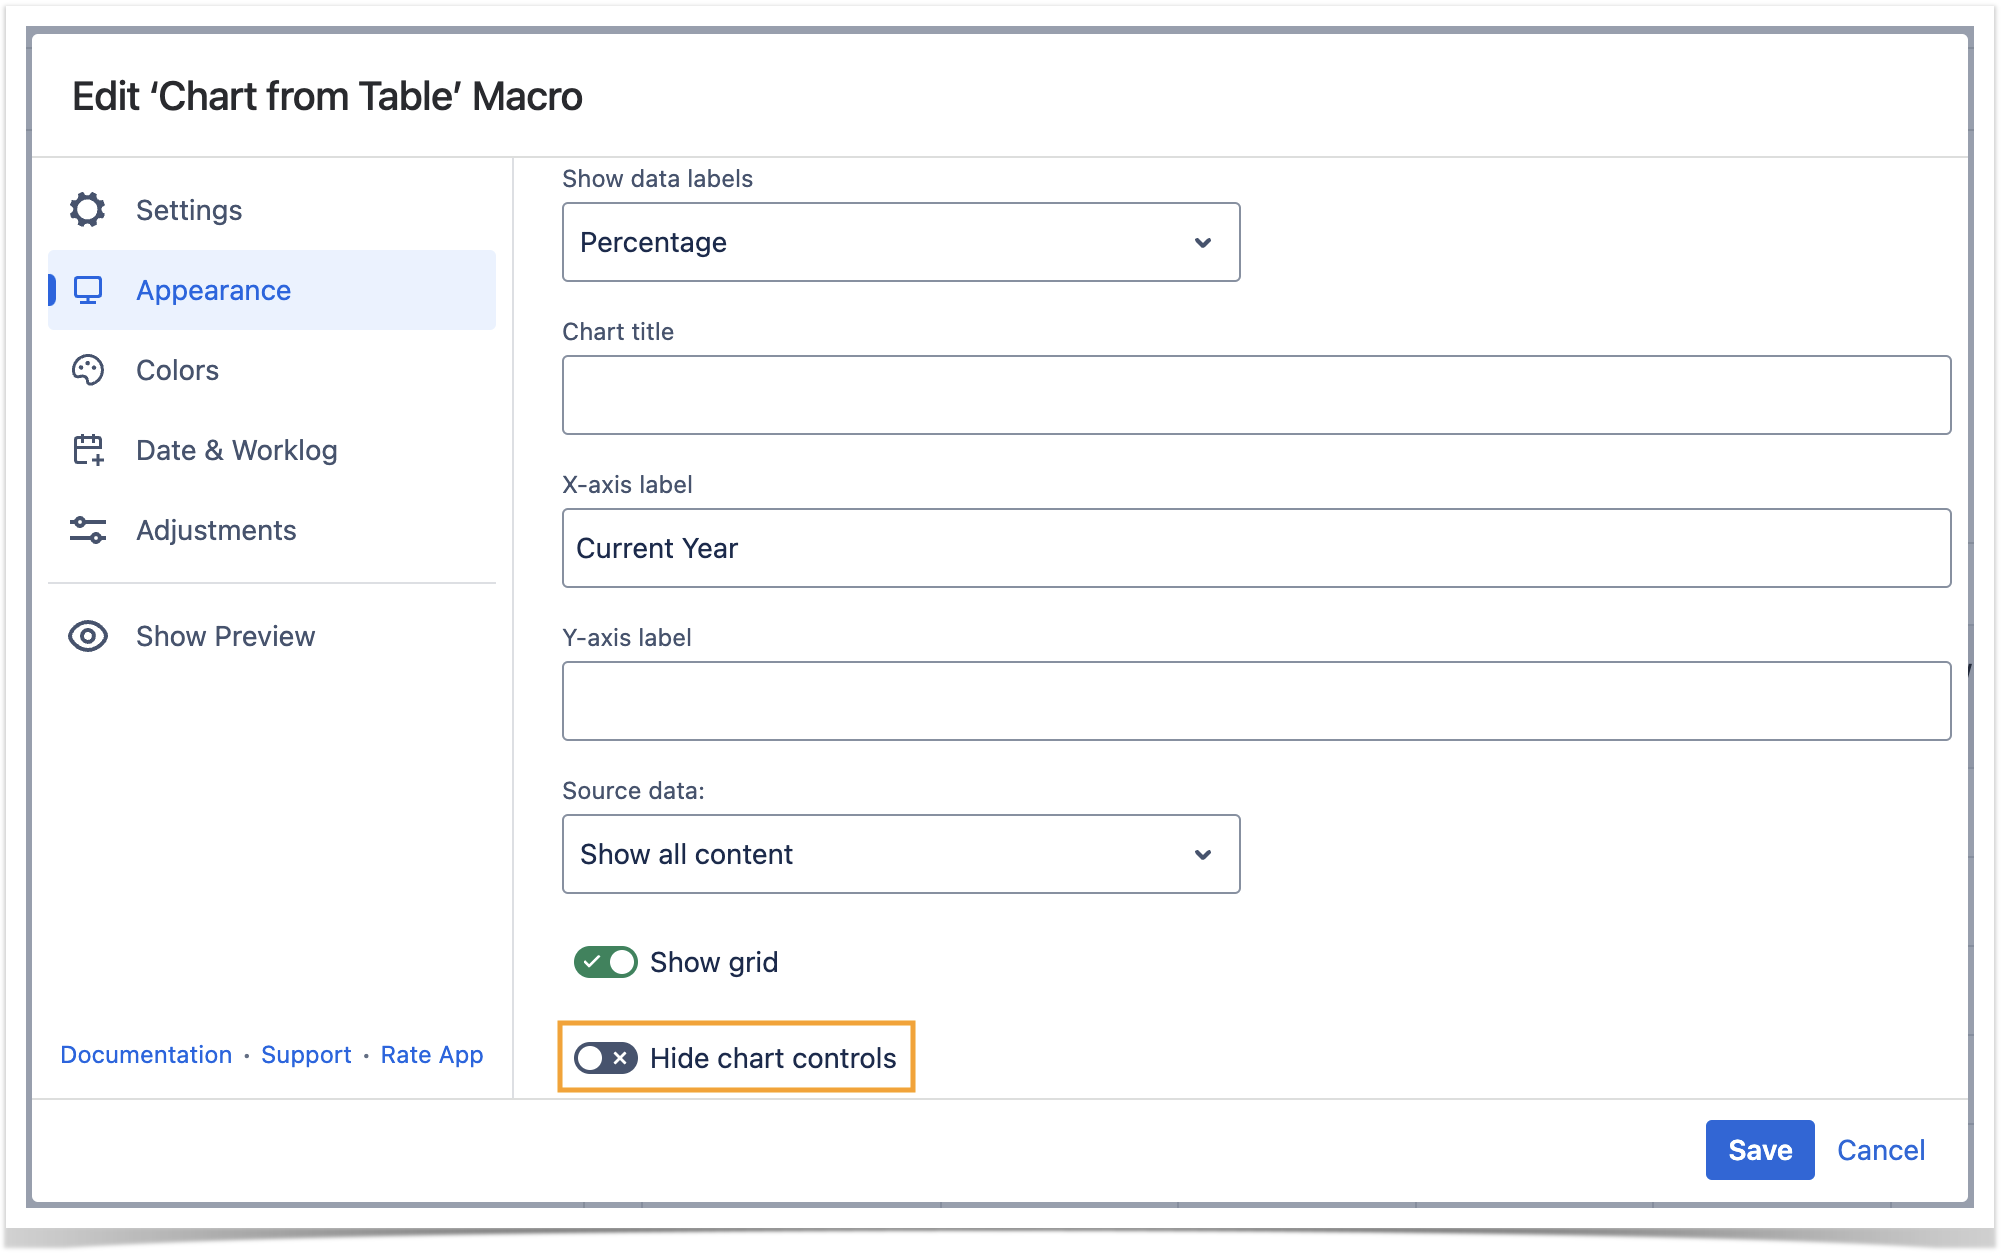Enable the Hide chart controls toggle
This screenshot has width=2008, height=1257.
pyautogui.click(x=605, y=1058)
